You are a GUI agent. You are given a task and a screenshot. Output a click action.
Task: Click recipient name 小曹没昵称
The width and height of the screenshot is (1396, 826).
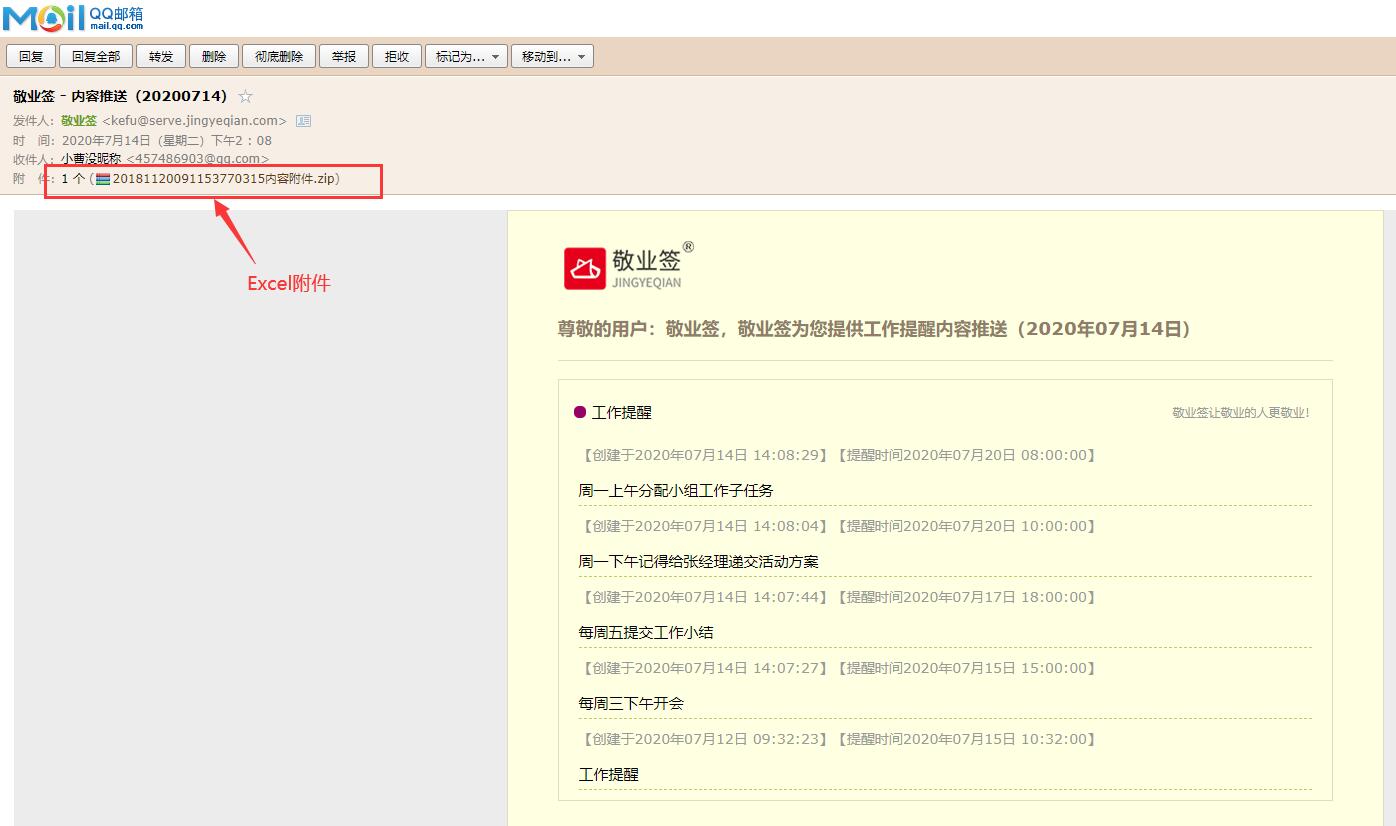(x=91, y=159)
